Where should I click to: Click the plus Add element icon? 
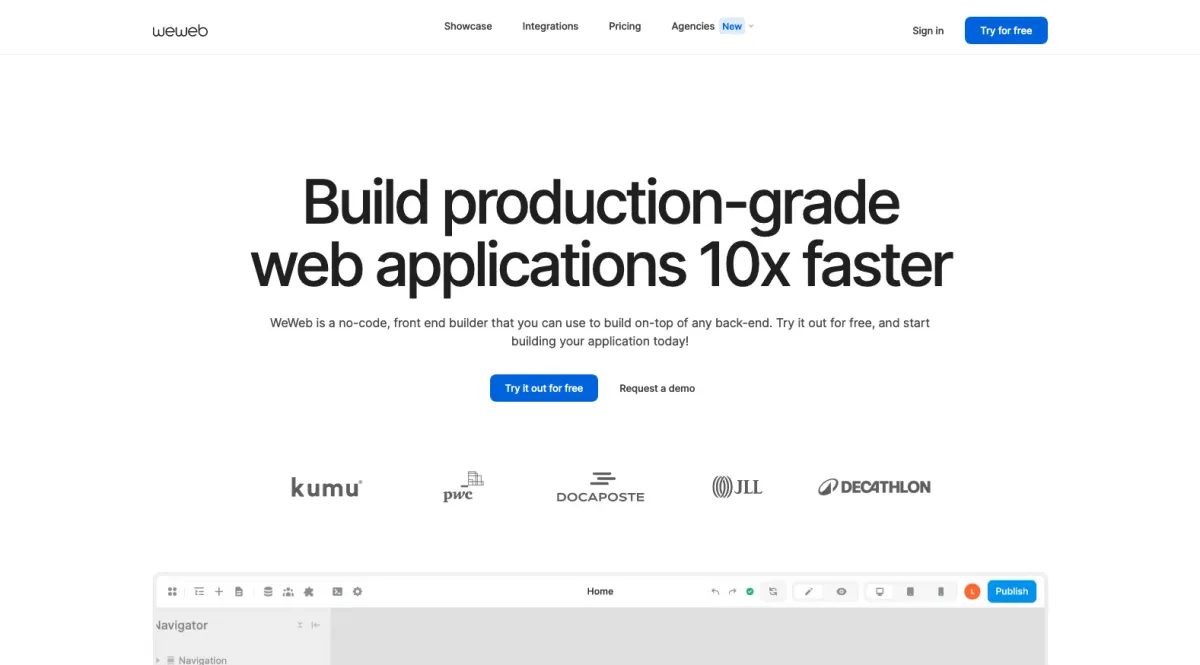point(219,592)
